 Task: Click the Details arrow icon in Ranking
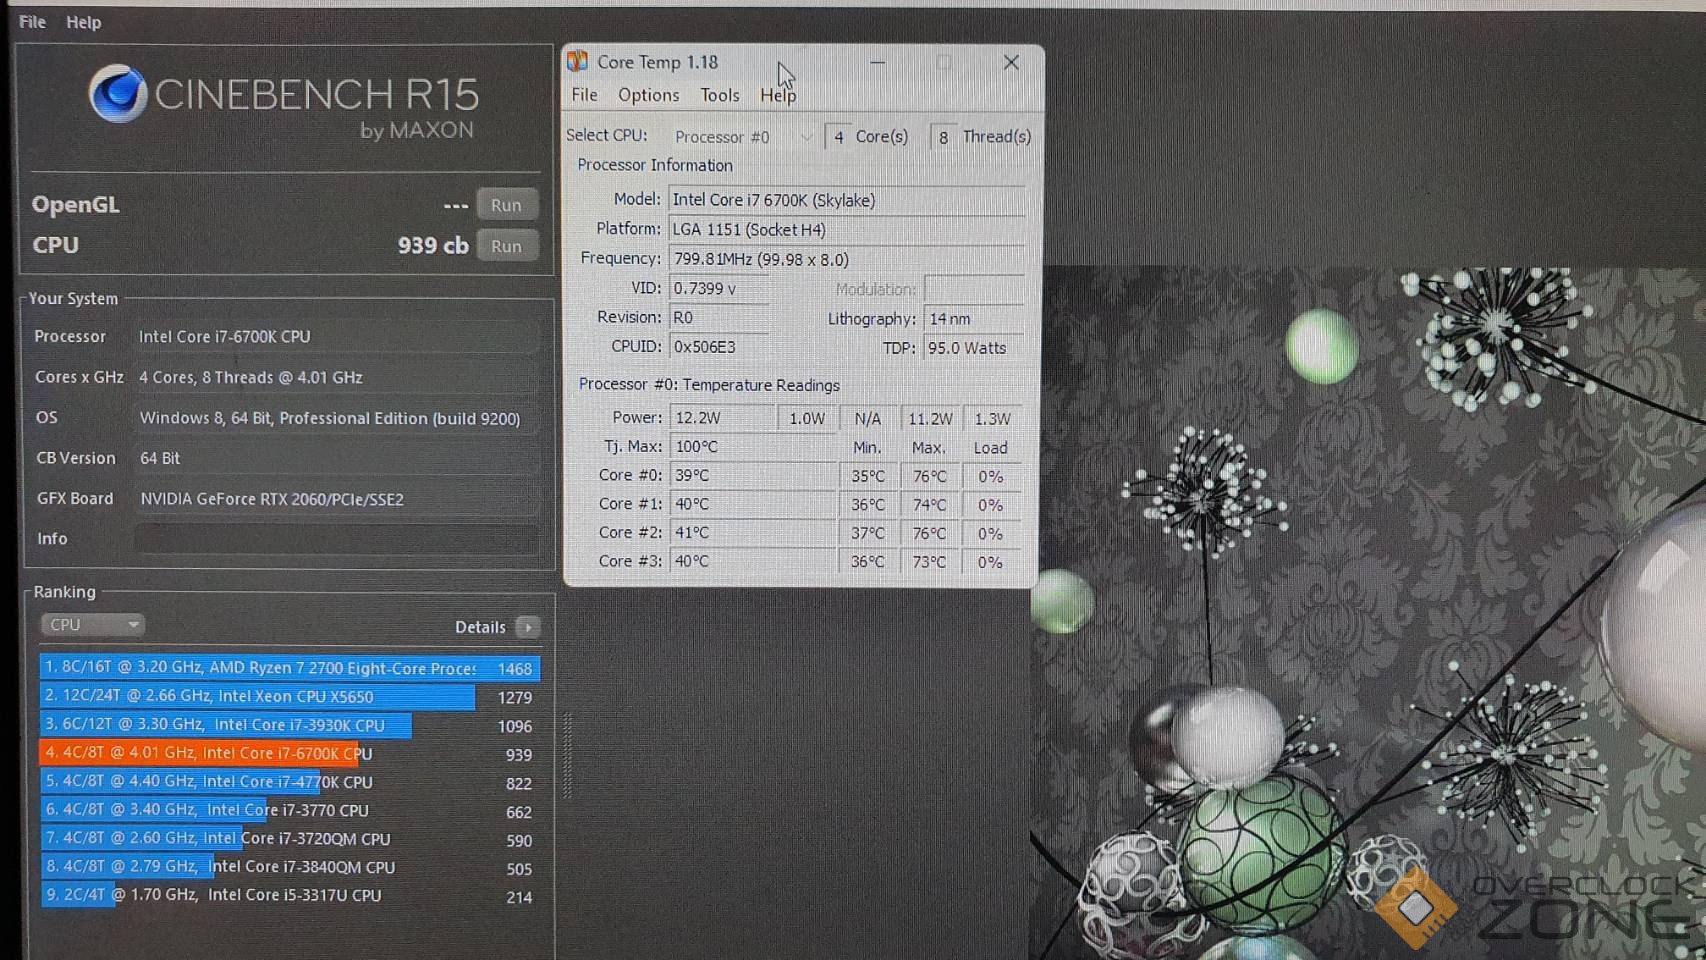[527, 627]
